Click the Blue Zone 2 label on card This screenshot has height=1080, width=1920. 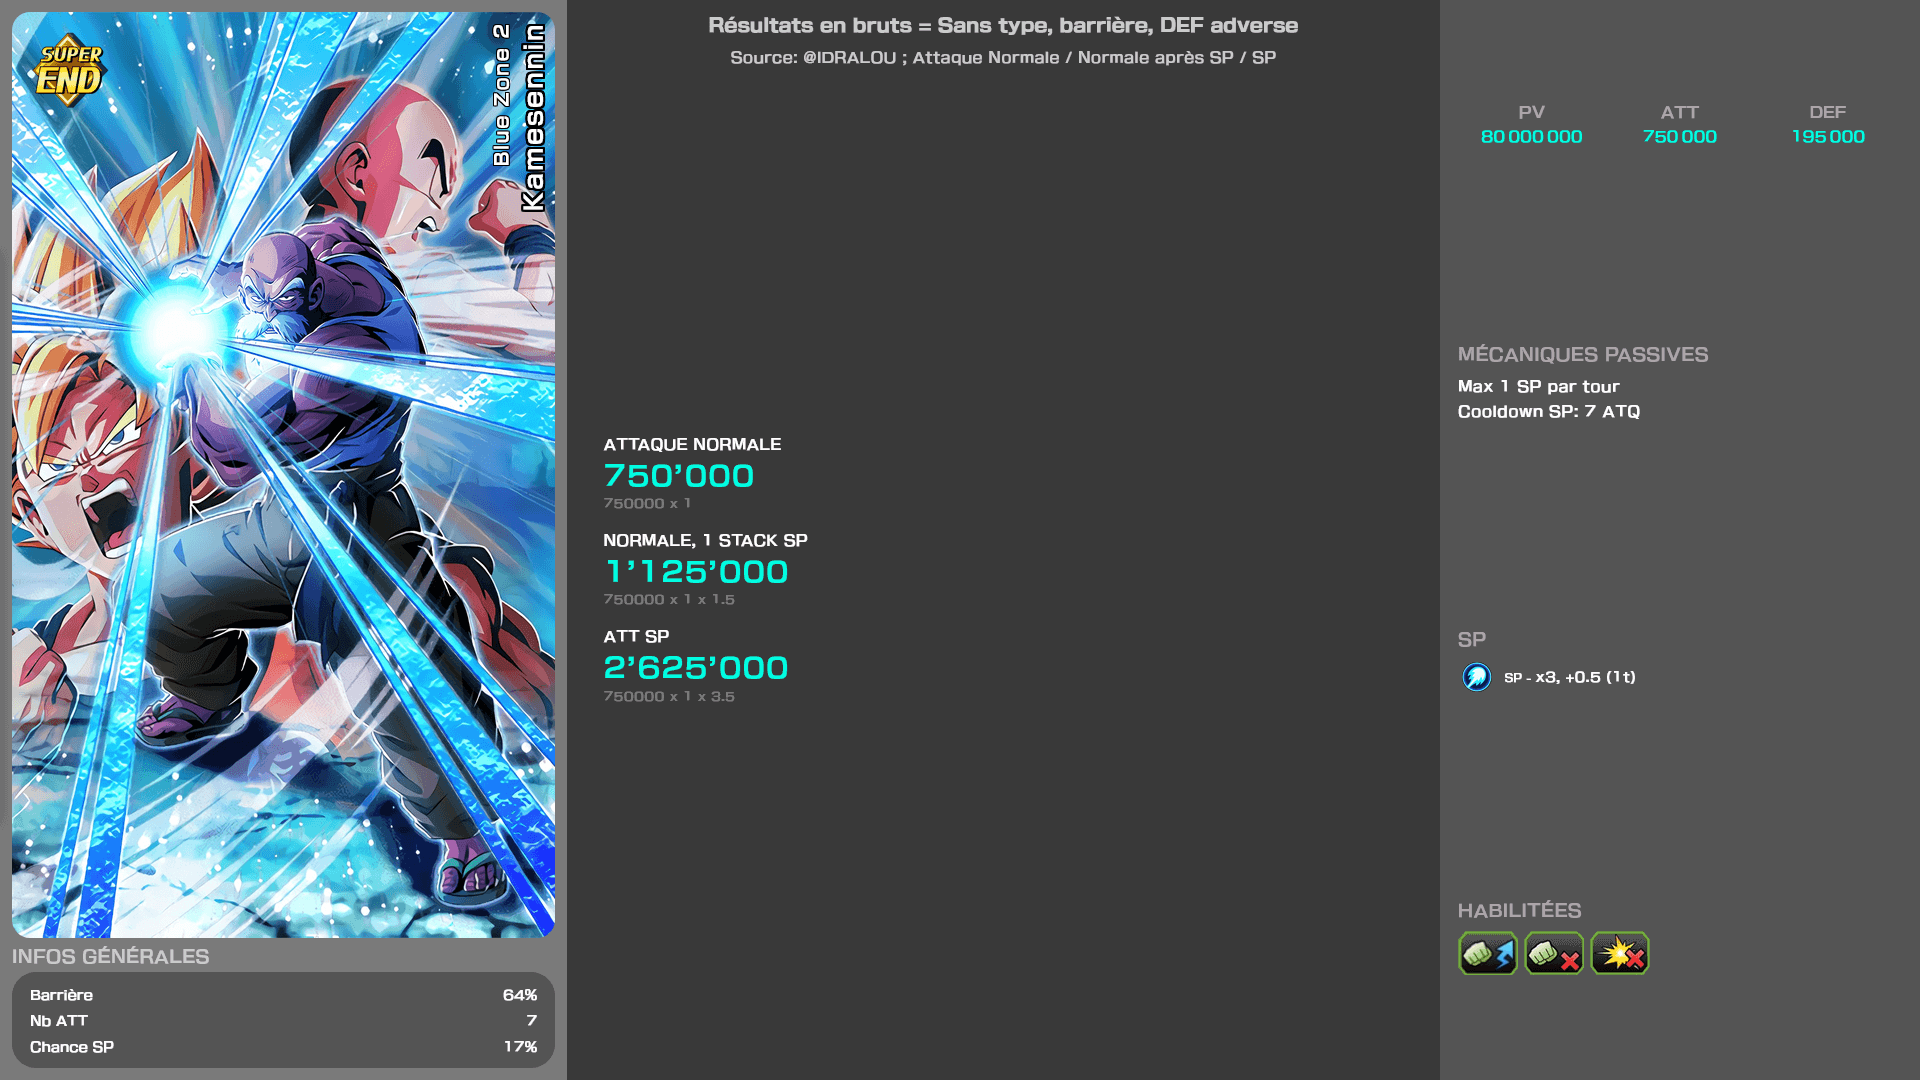[x=502, y=95]
